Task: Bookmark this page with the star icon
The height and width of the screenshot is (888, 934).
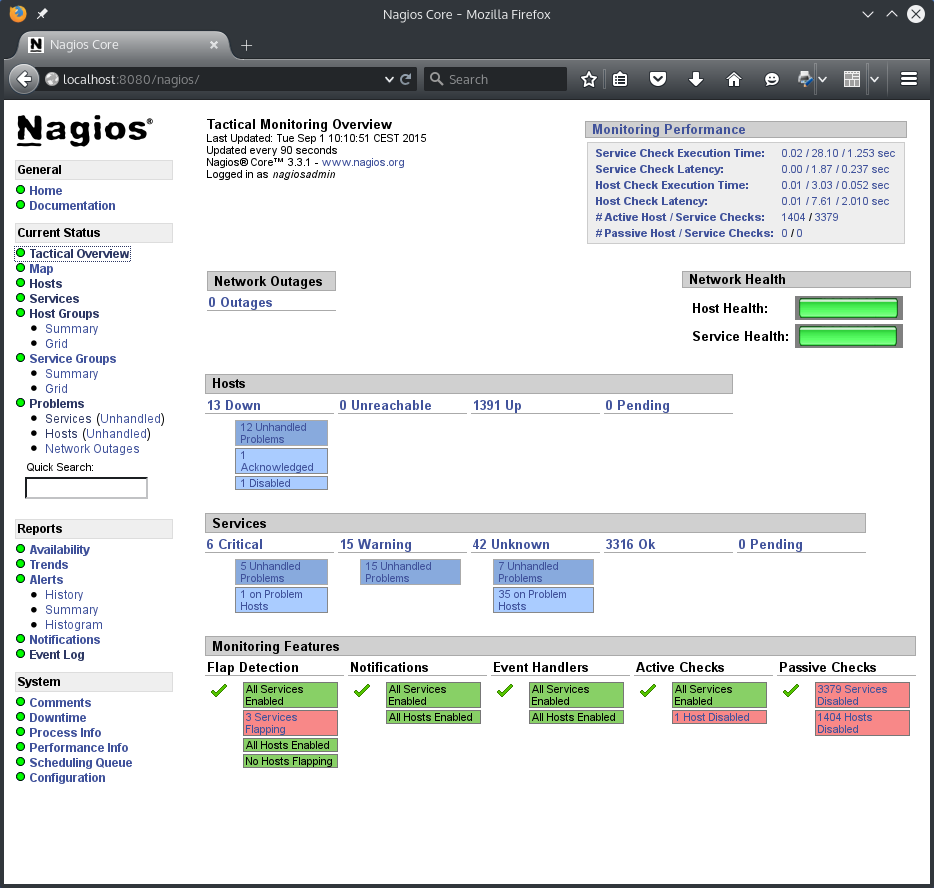Action: pos(589,79)
